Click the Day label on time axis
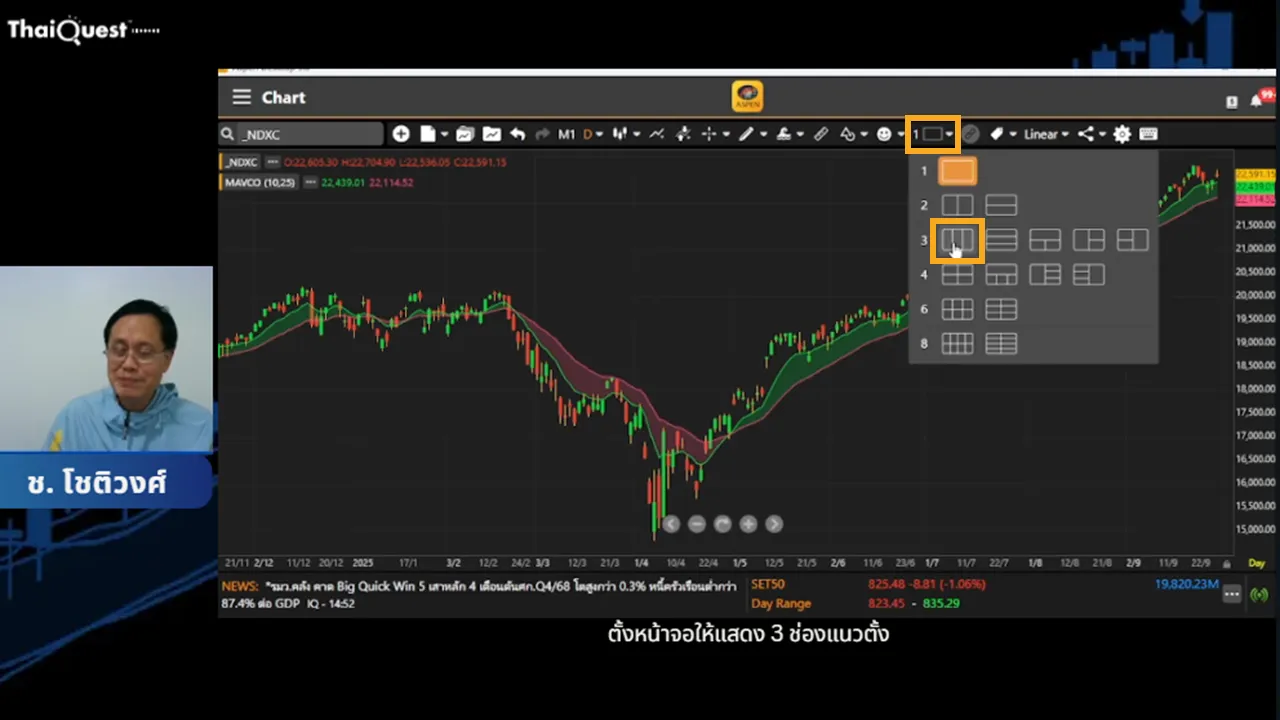1280x720 pixels. pos(1256,563)
